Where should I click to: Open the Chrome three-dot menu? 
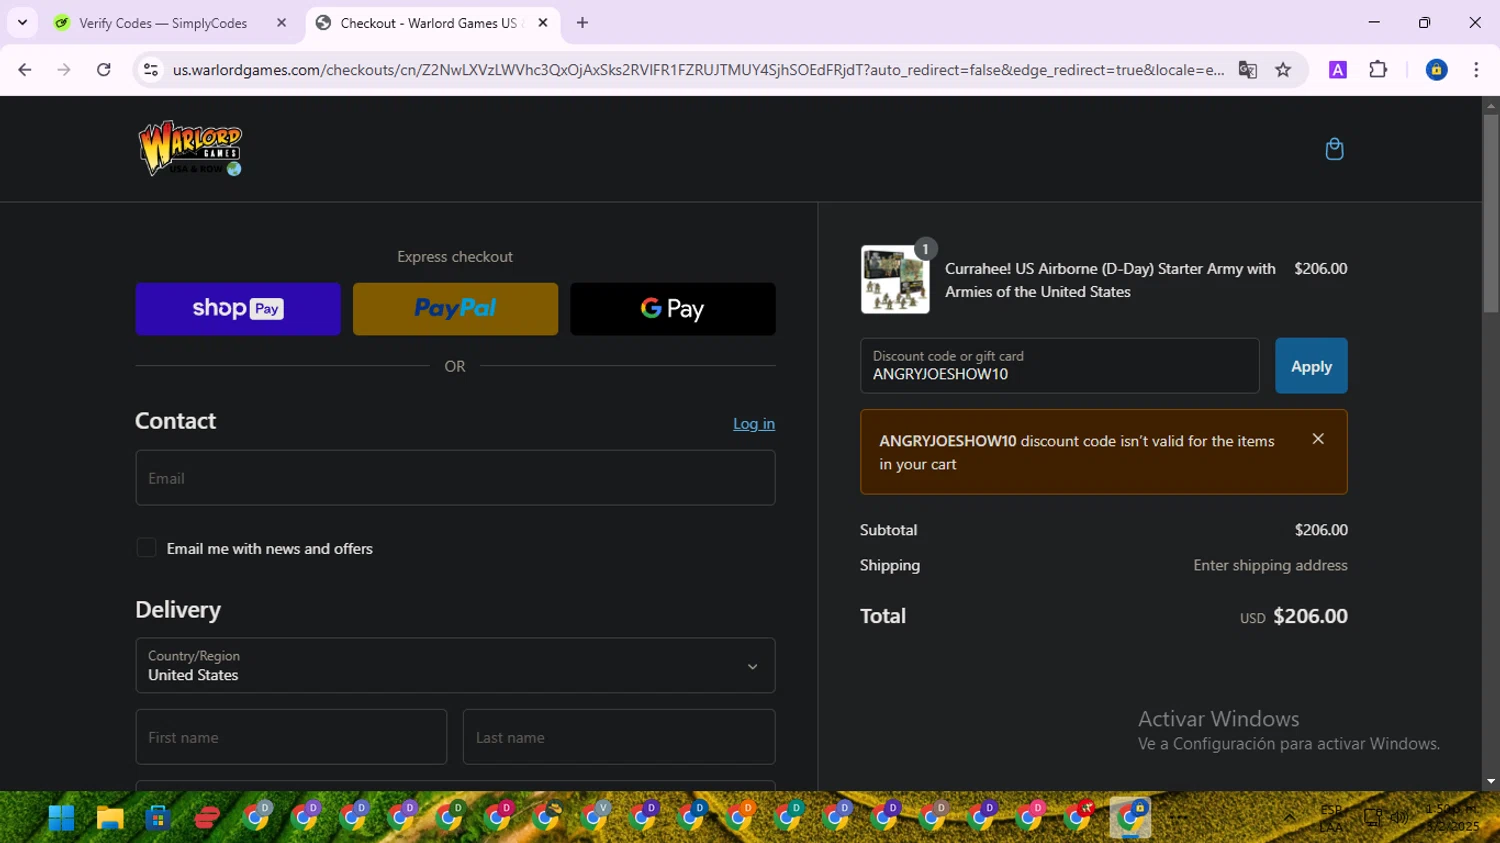tap(1476, 70)
